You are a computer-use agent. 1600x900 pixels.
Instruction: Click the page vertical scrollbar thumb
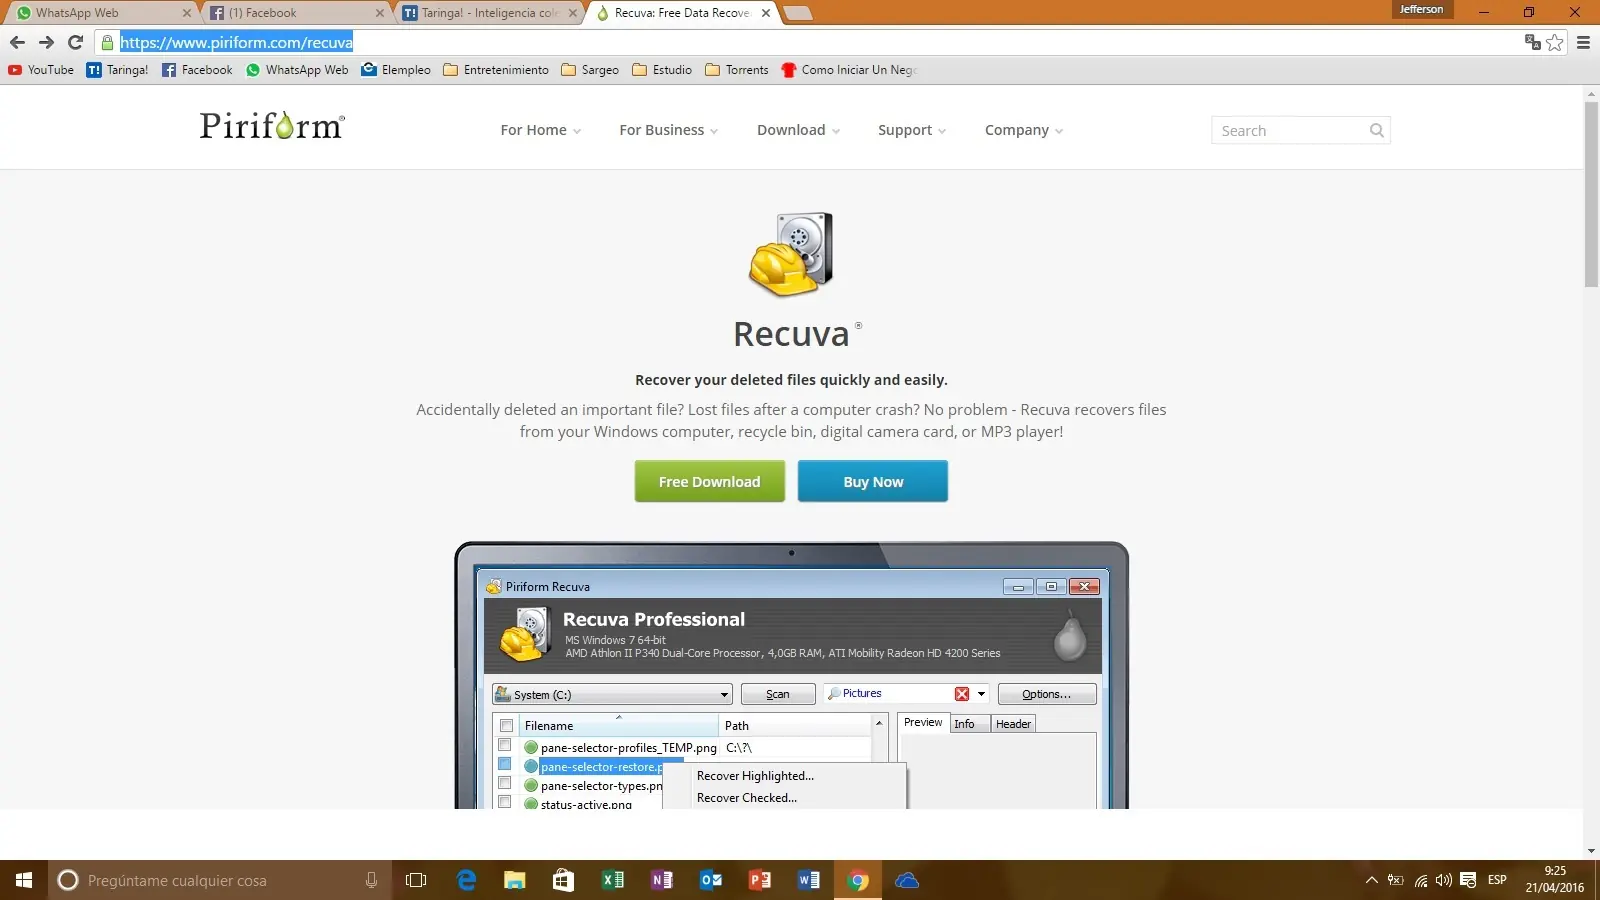pos(1591,194)
